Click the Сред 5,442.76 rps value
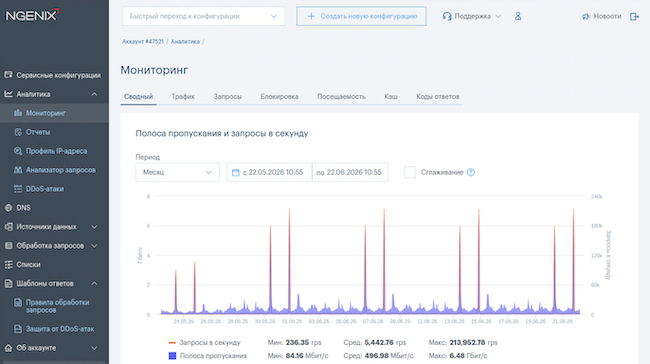This screenshot has width=650, height=364. click(x=385, y=342)
